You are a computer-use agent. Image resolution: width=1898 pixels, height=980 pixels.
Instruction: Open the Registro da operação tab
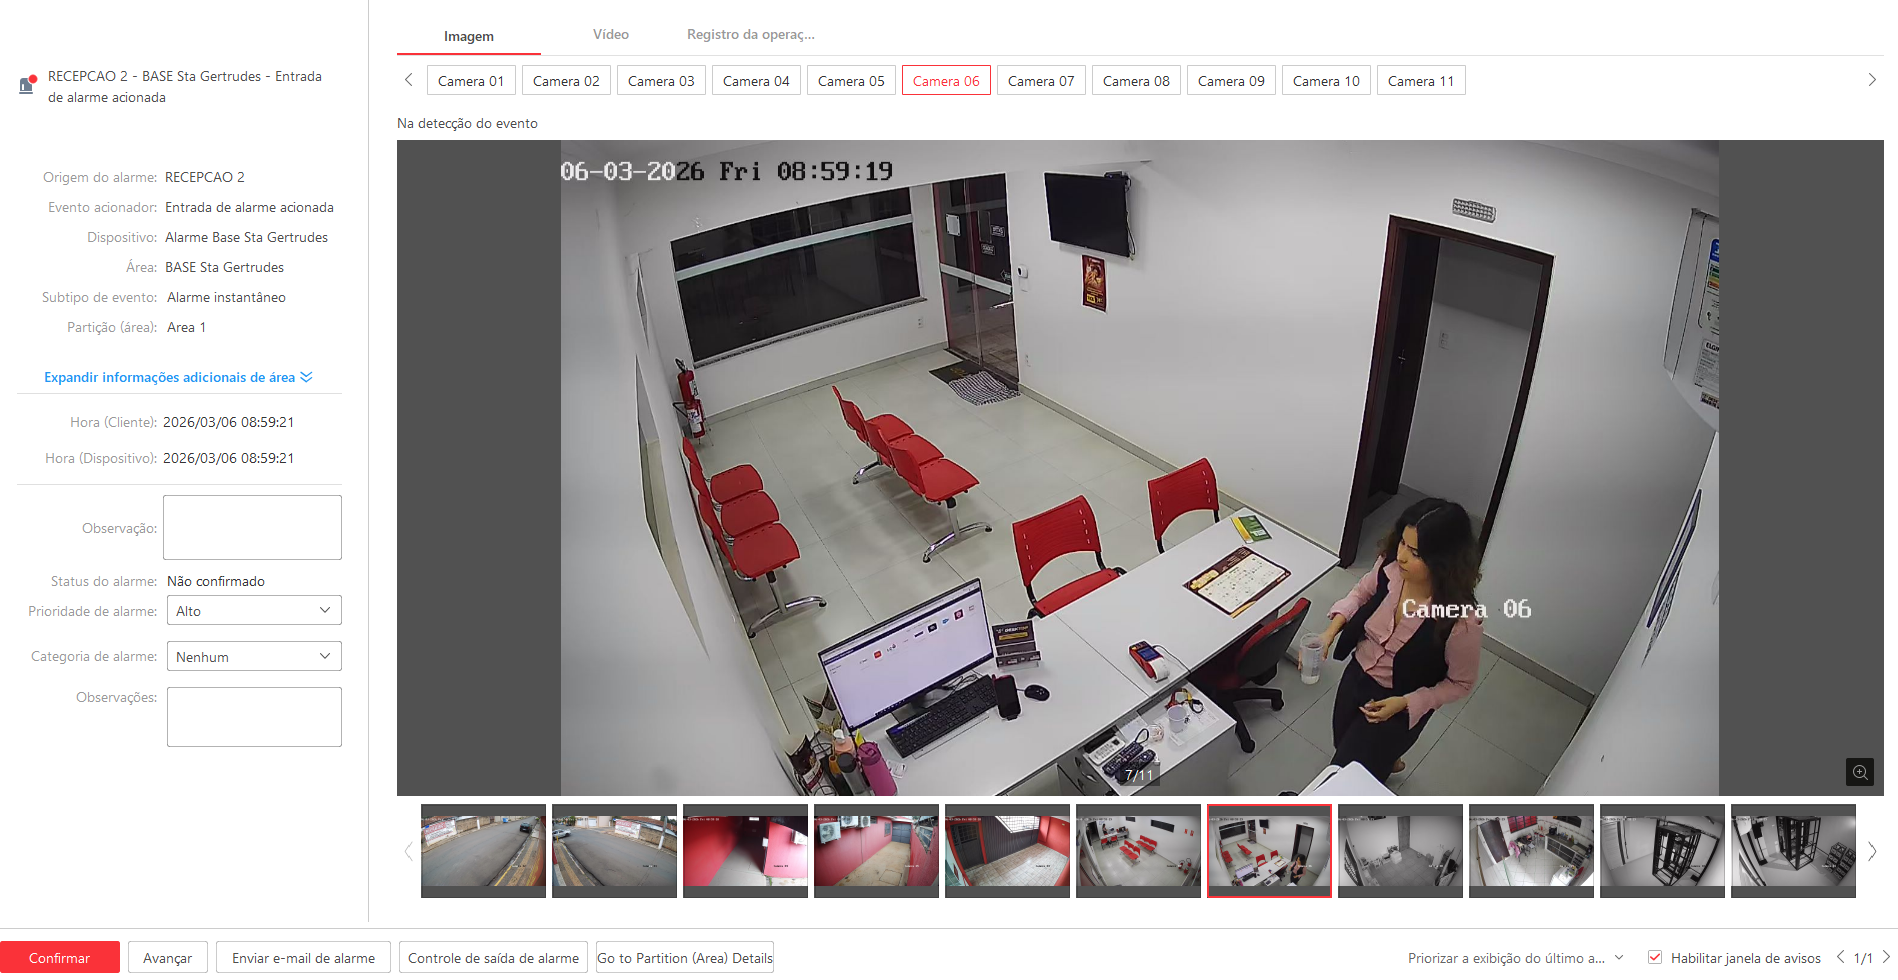tap(750, 35)
